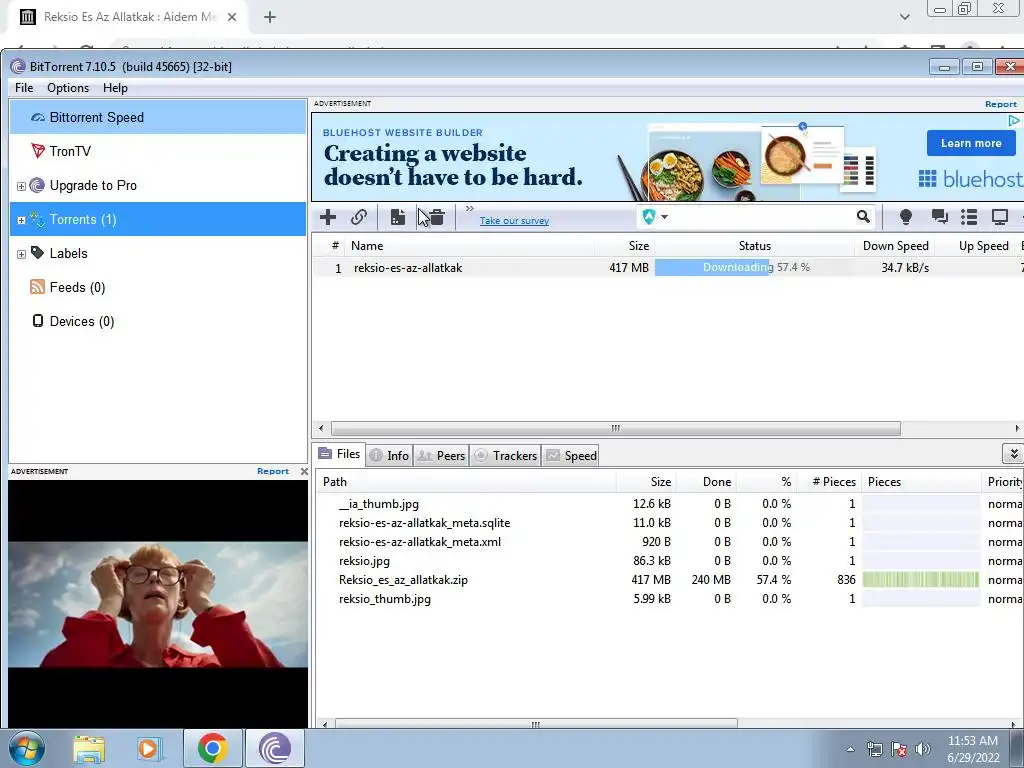Click Learn more on Bluehost ad
Viewport: 1024px width, 768px height.
coord(970,143)
